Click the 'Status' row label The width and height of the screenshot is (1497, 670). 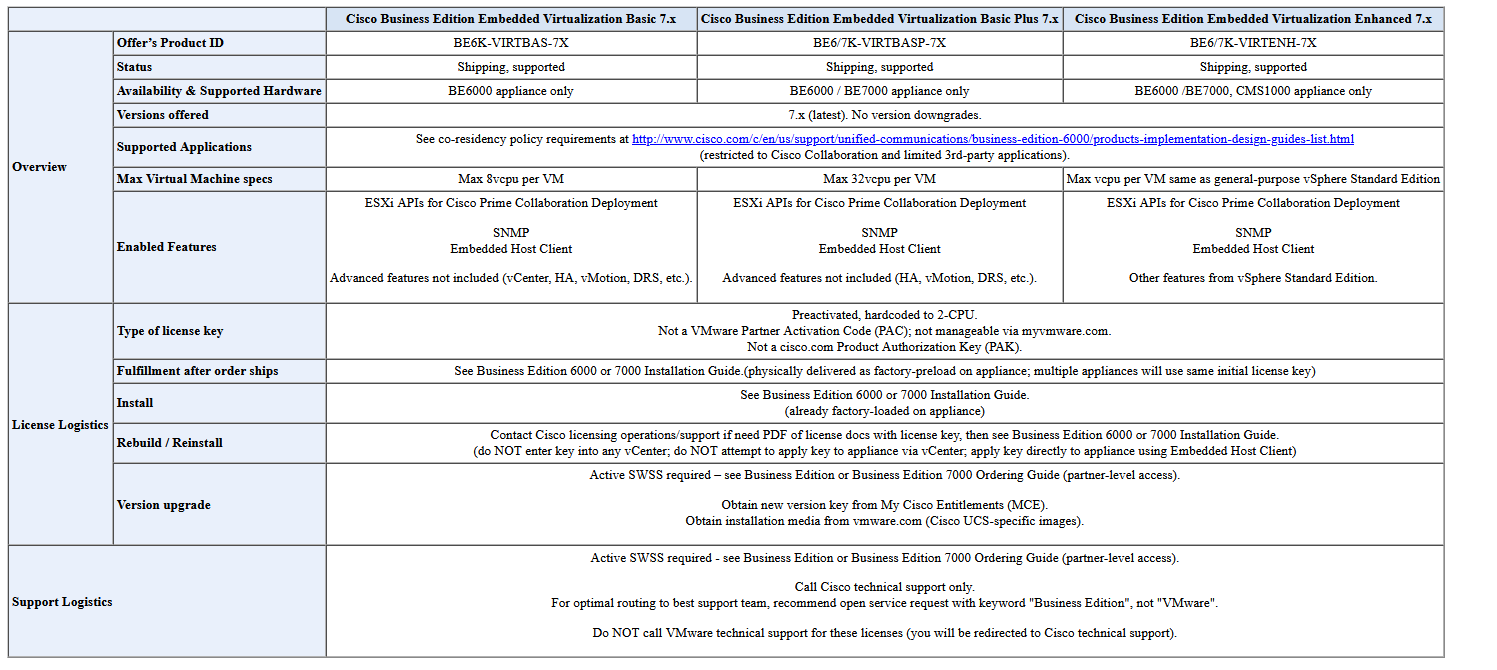click(135, 67)
